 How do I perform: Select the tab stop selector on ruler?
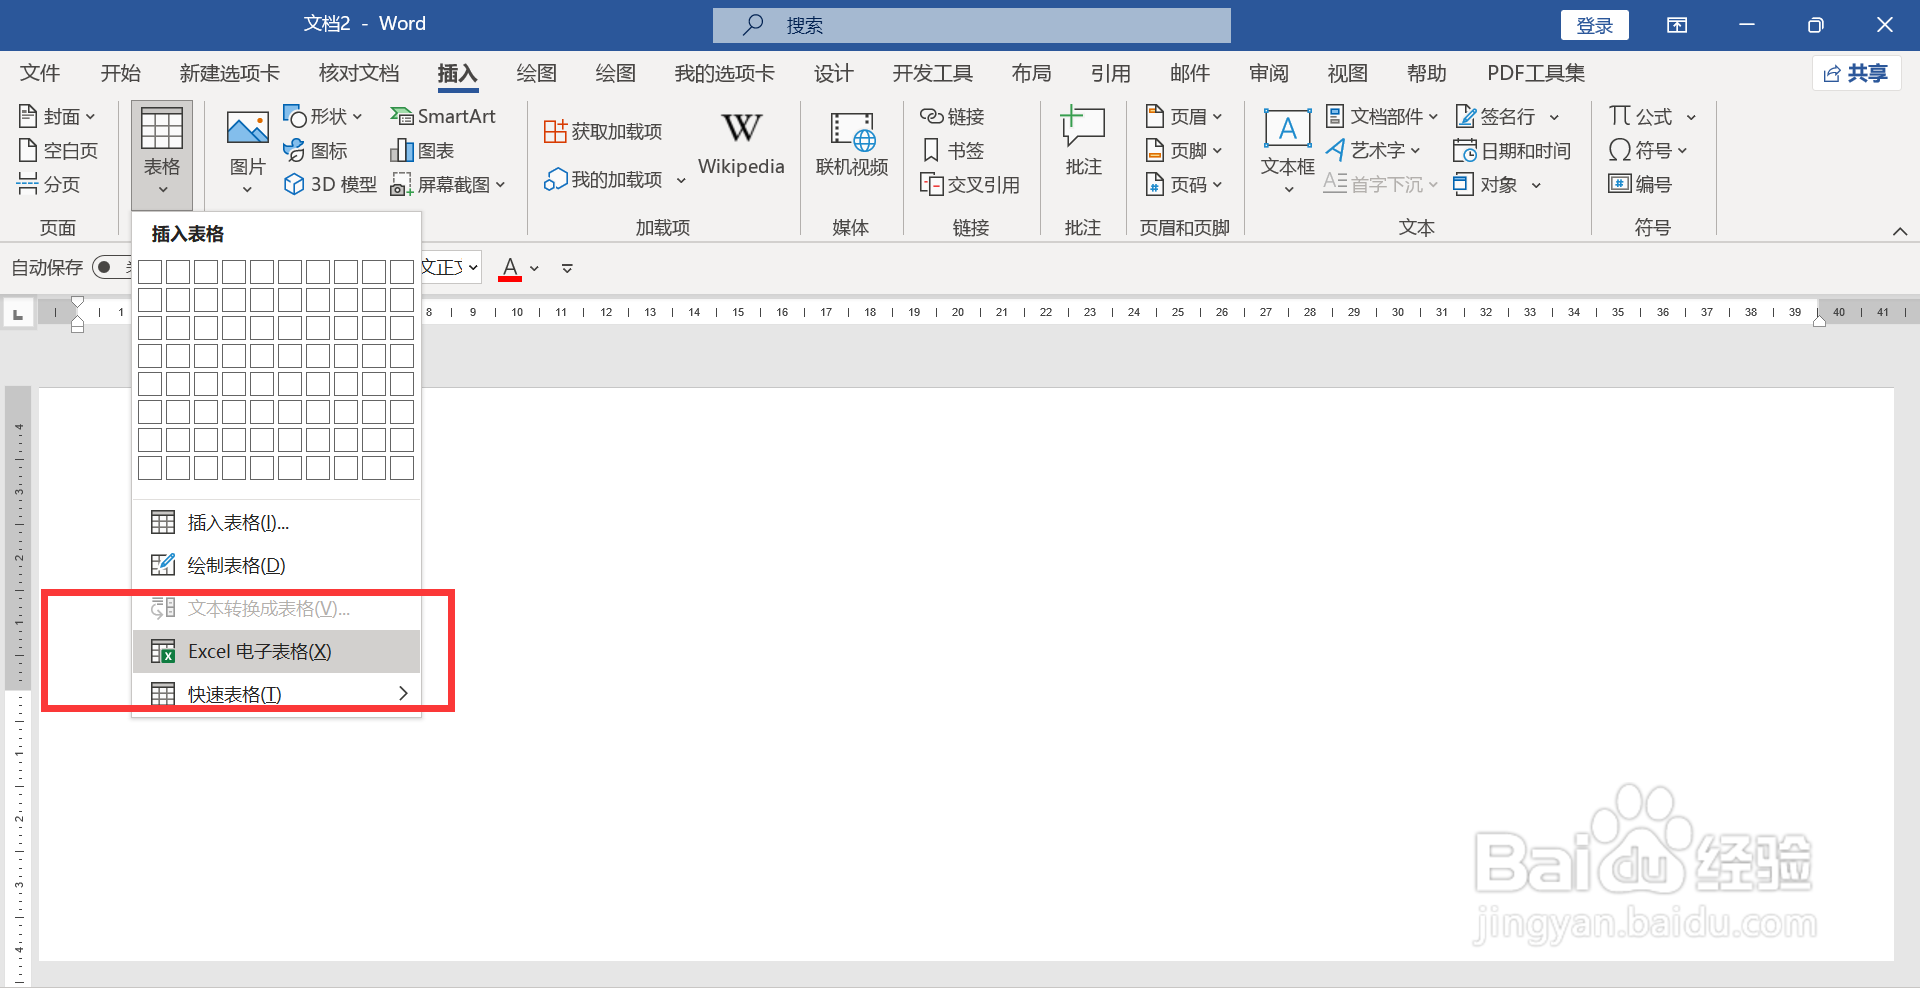coord(18,313)
